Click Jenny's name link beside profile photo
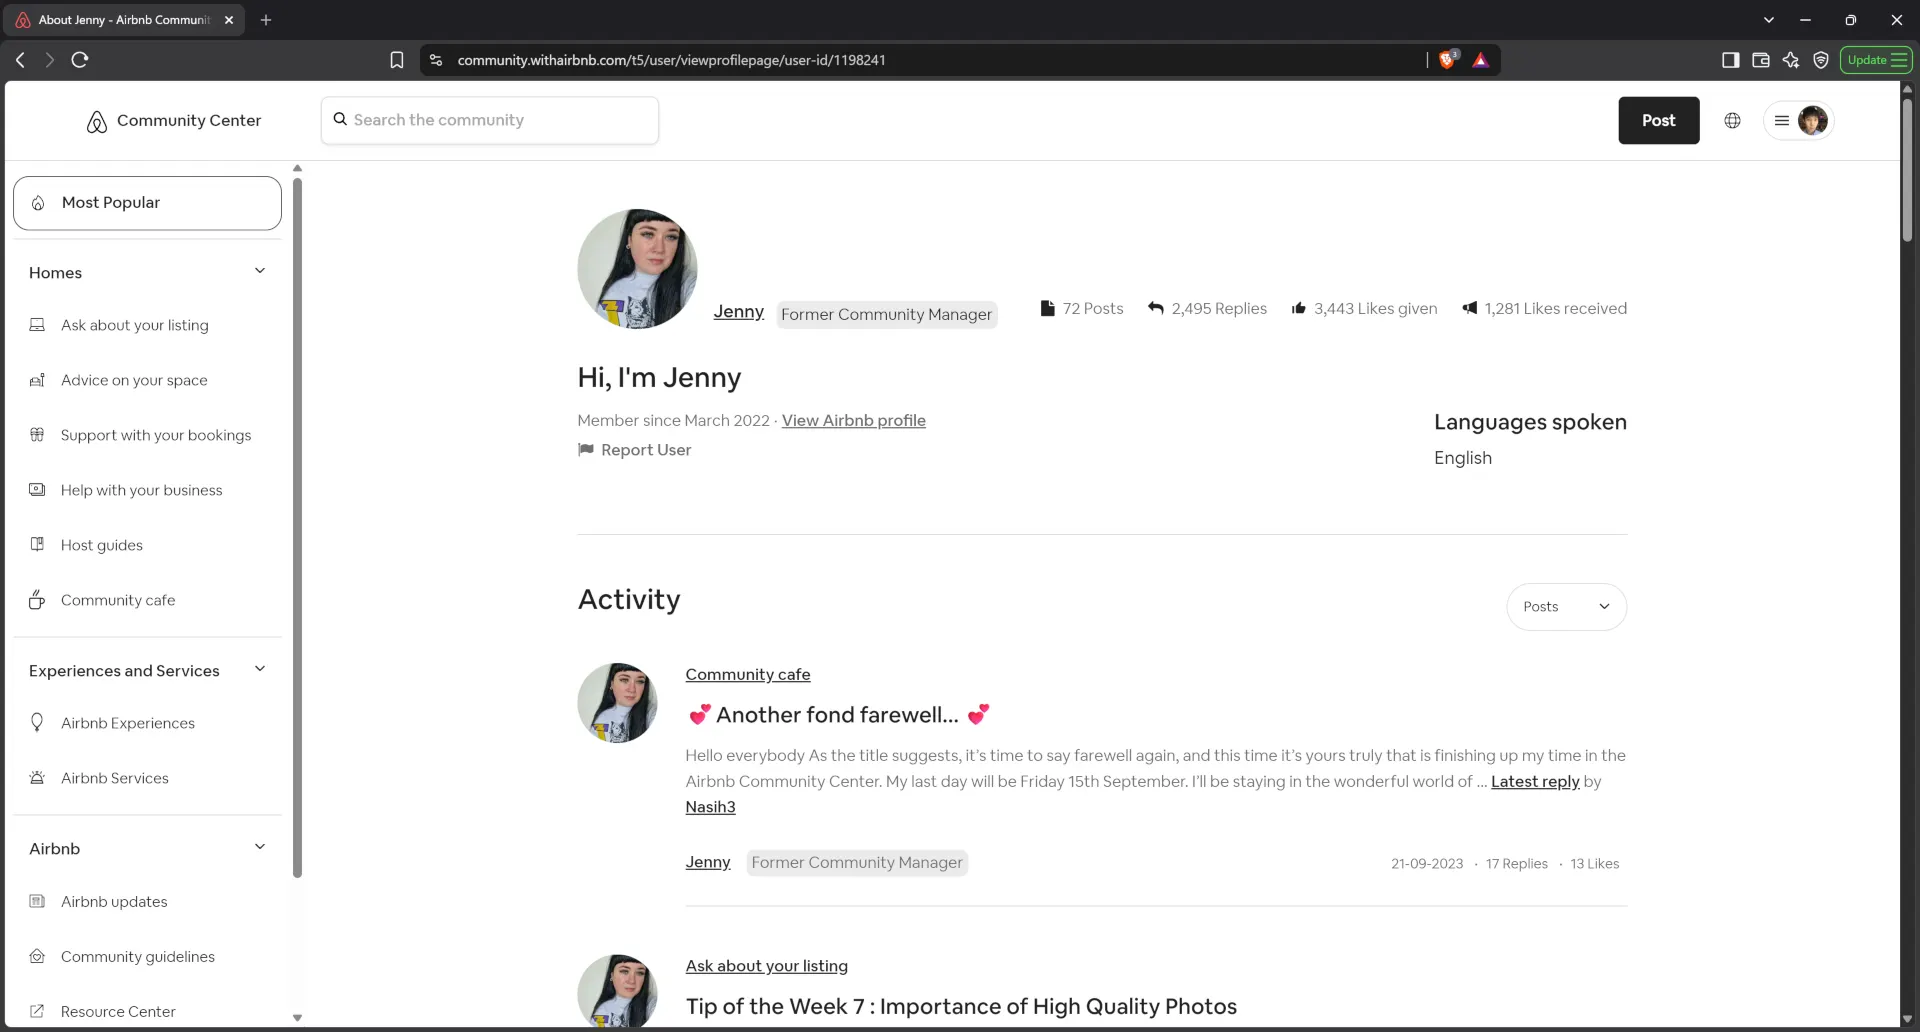The width and height of the screenshot is (1920, 1032). pos(738,312)
